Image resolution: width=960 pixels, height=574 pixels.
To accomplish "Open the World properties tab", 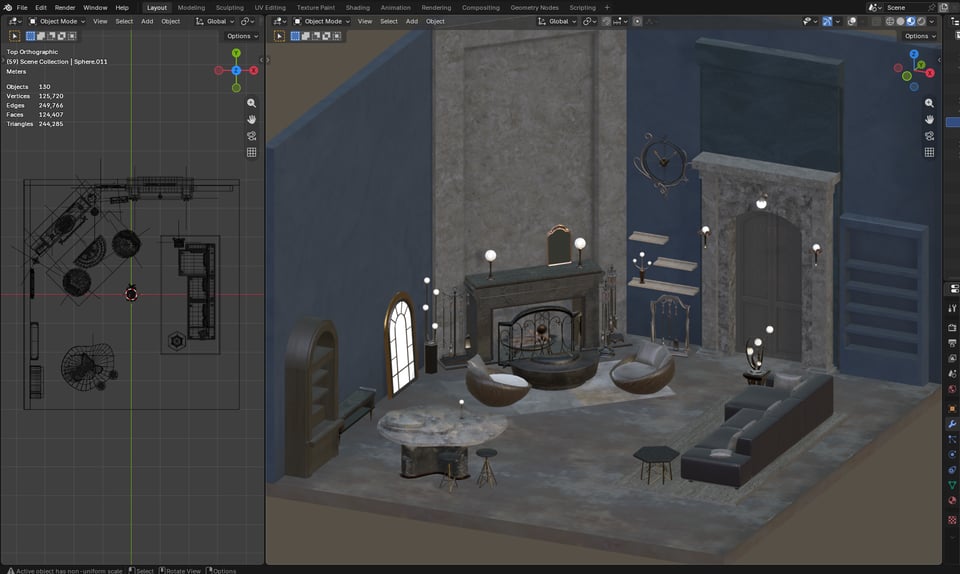I will click(952, 389).
